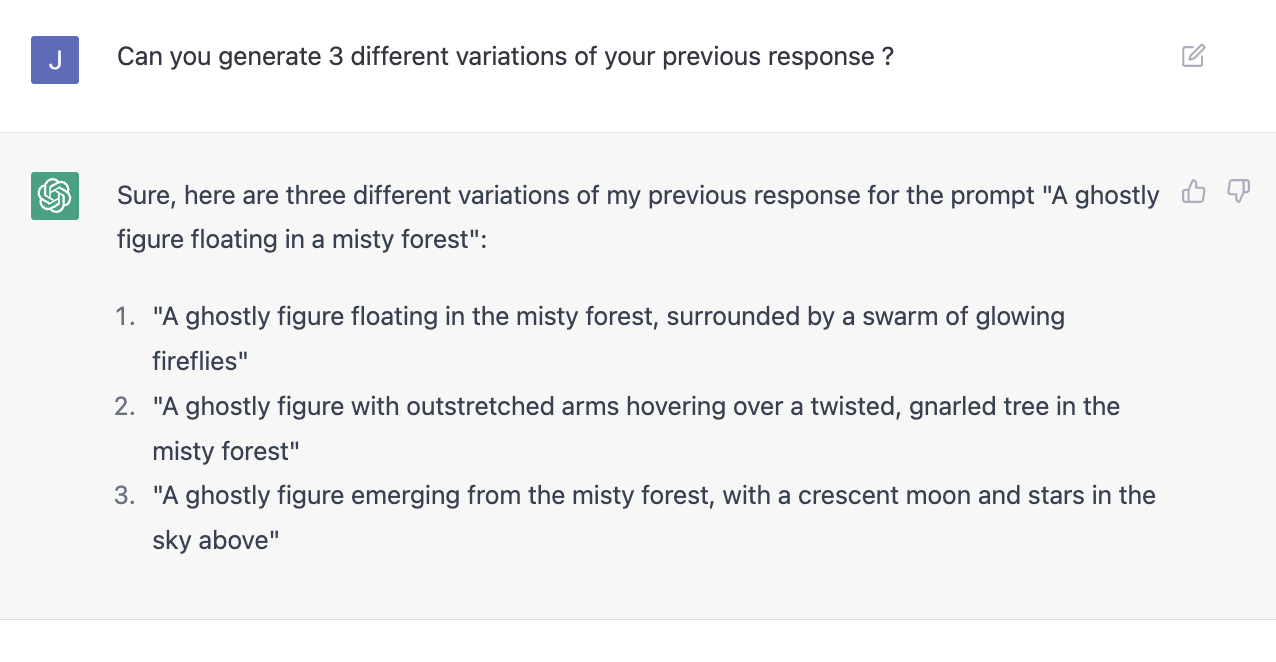This screenshot has height=662, width=1276.
Task: Click the assistant response area
Action: click(x=640, y=370)
